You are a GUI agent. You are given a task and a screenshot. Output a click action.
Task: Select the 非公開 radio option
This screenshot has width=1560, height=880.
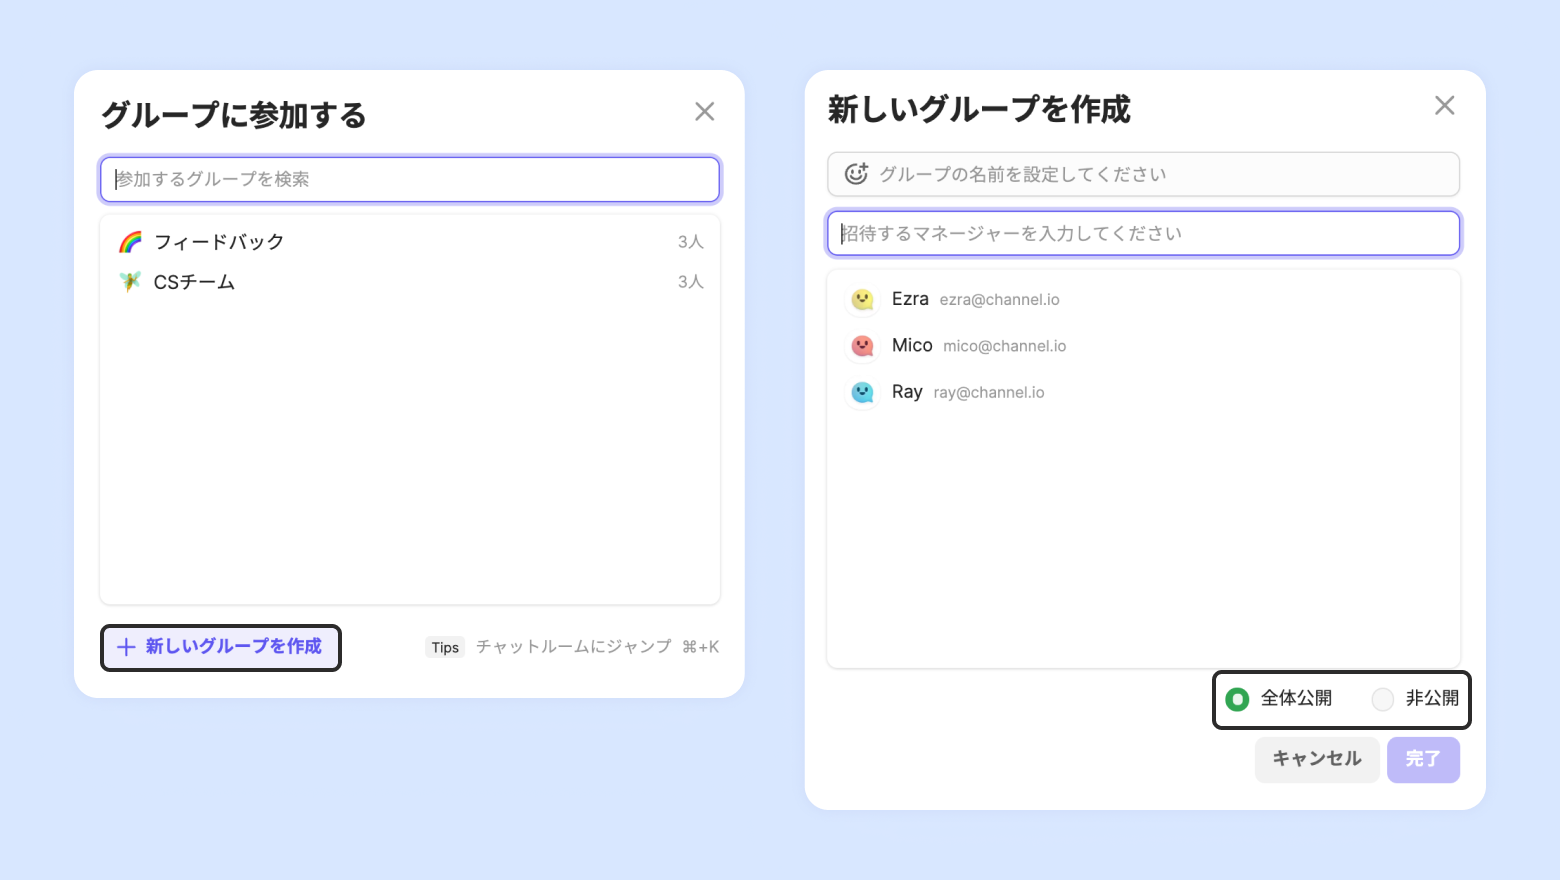[x=1383, y=699]
